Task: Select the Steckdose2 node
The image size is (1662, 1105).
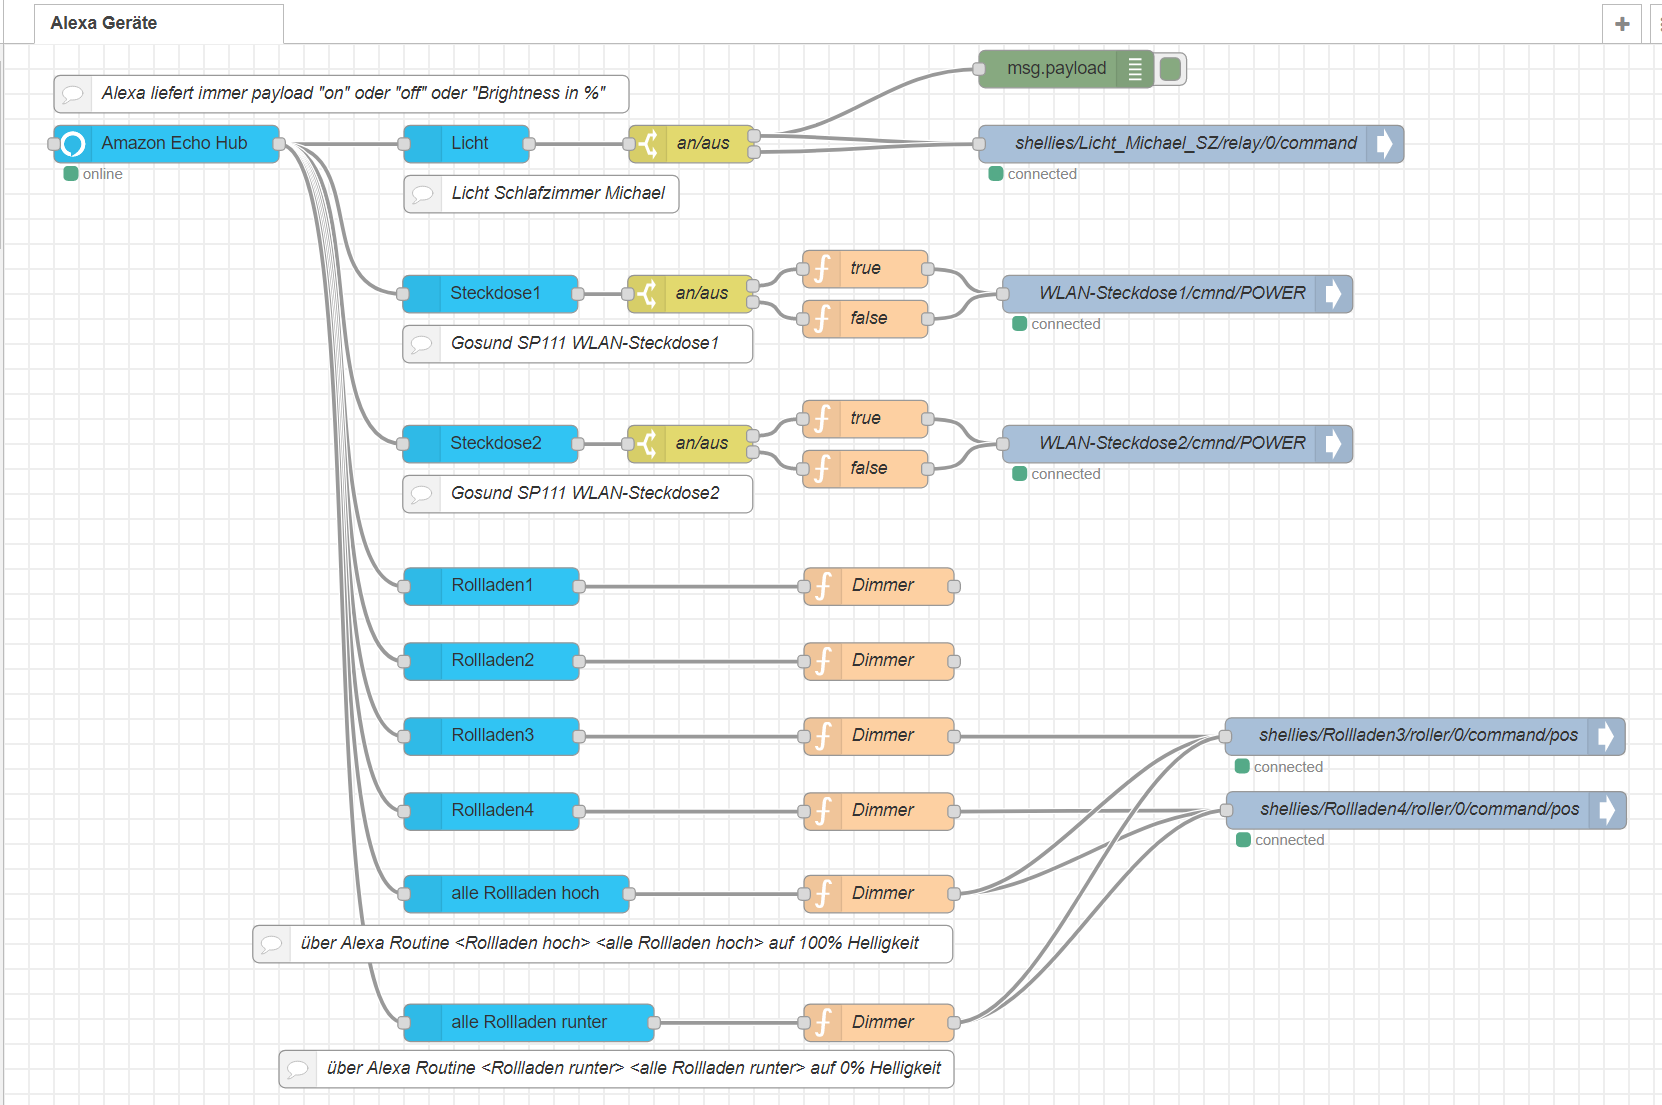Action: pyautogui.click(x=490, y=444)
